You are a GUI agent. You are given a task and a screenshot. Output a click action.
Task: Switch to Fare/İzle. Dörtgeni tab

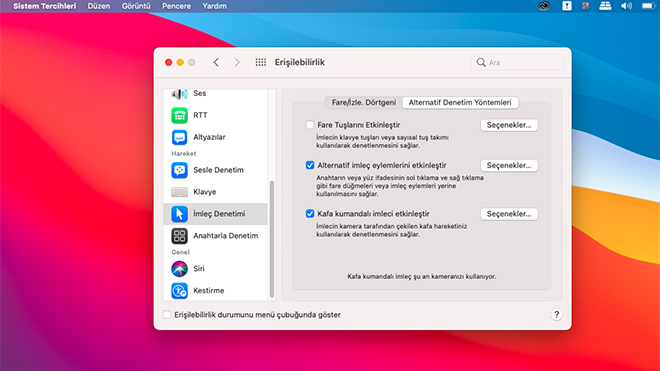364,102
